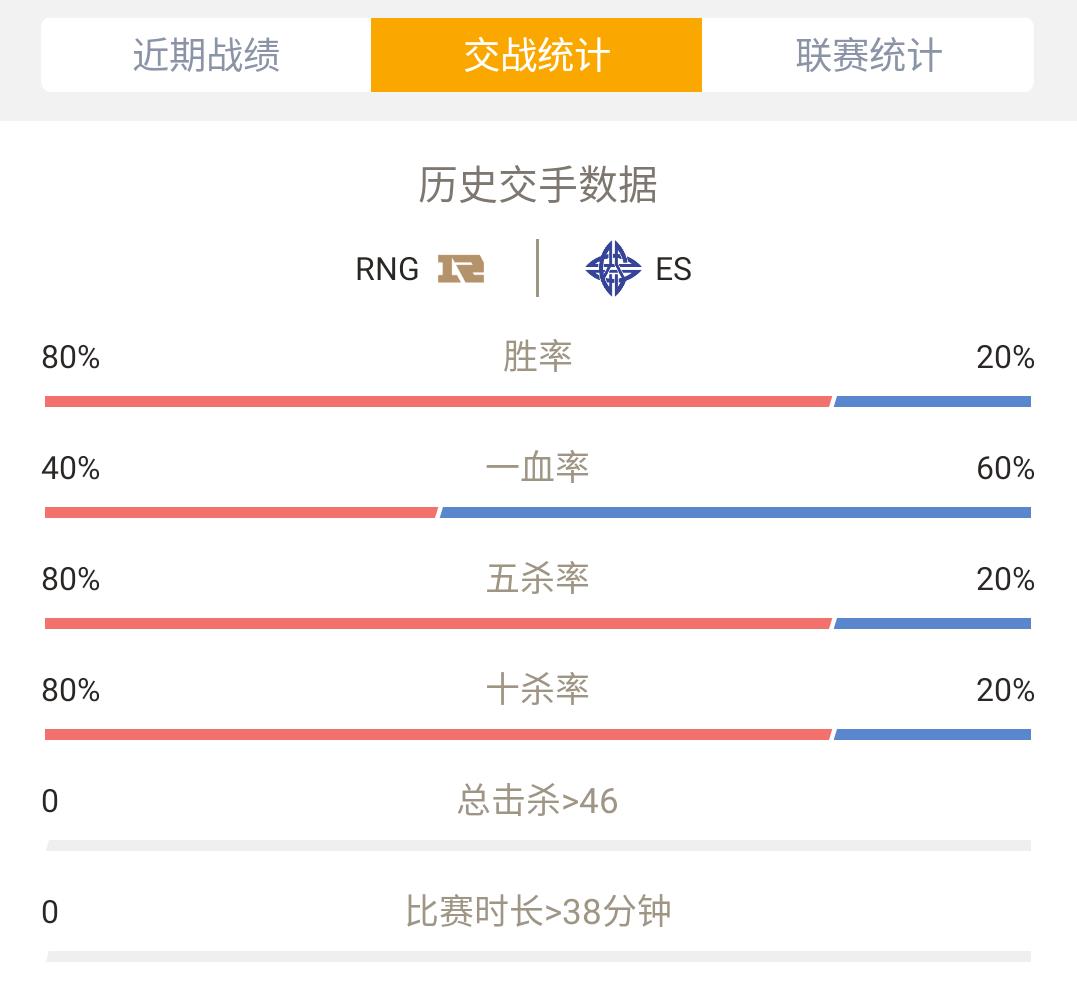
Task: Click the red 胜率 bar segment
Action: point(438,402)
